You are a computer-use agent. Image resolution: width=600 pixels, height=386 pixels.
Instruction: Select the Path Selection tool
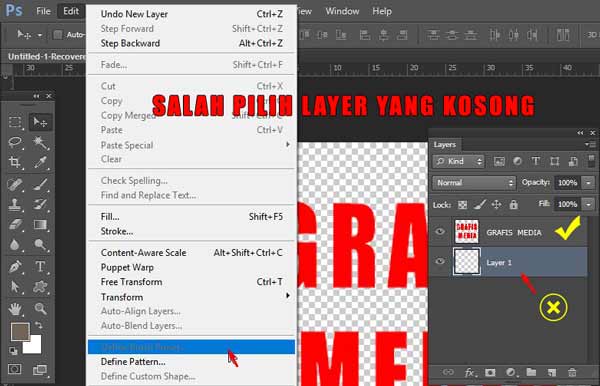click(15, 286)
